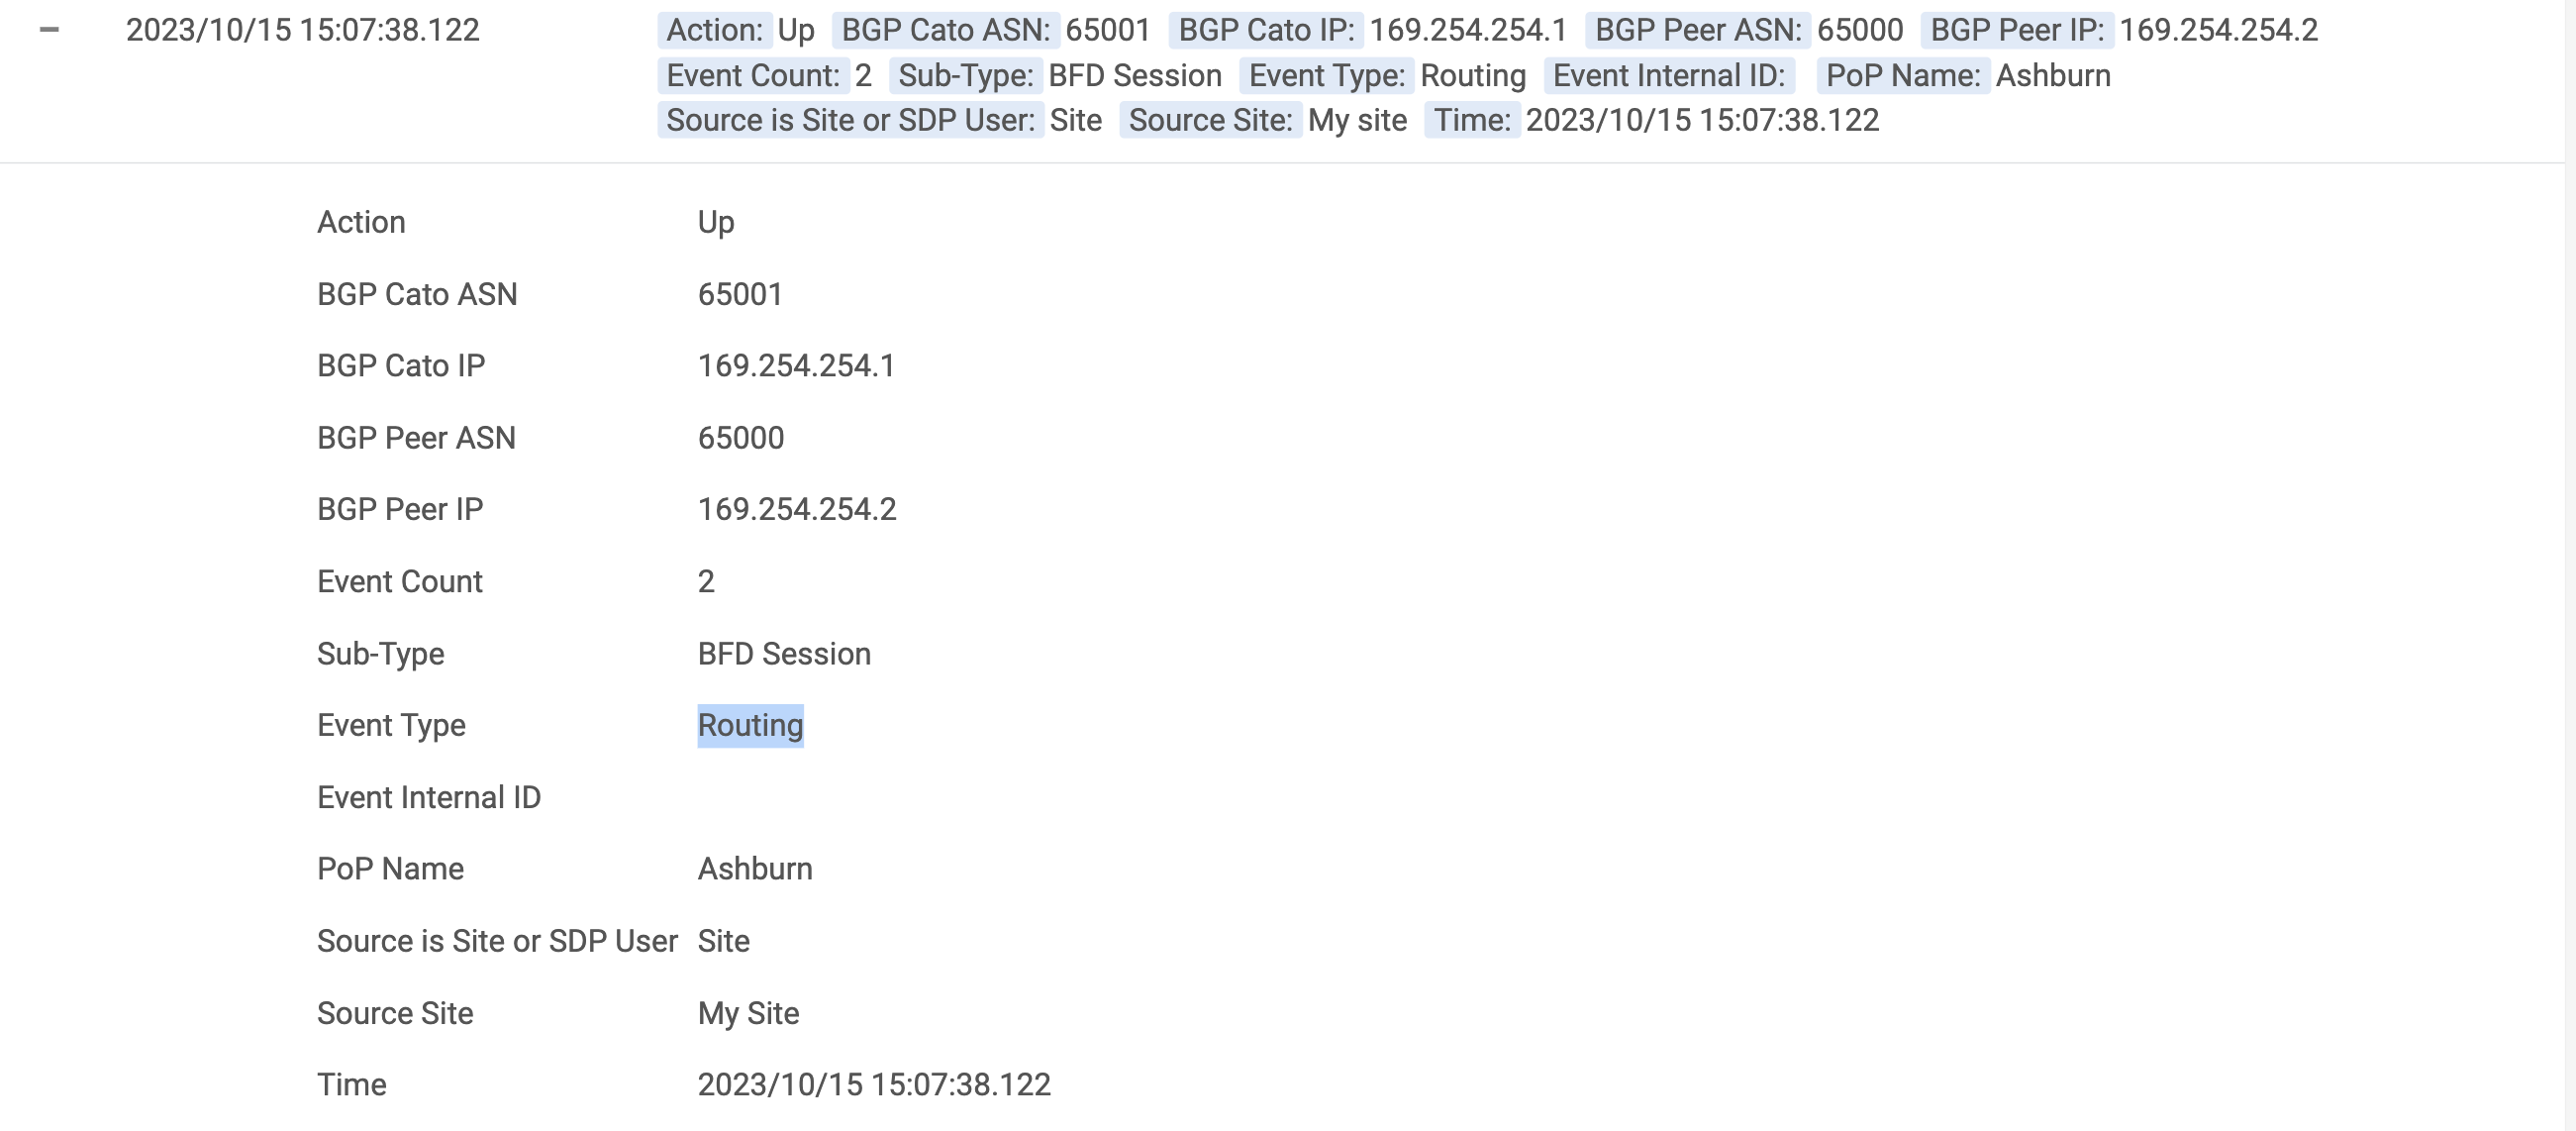Select the PoP Name: summary tag
Screen dimensions: 2576x1131
(x=1903, y=75)
